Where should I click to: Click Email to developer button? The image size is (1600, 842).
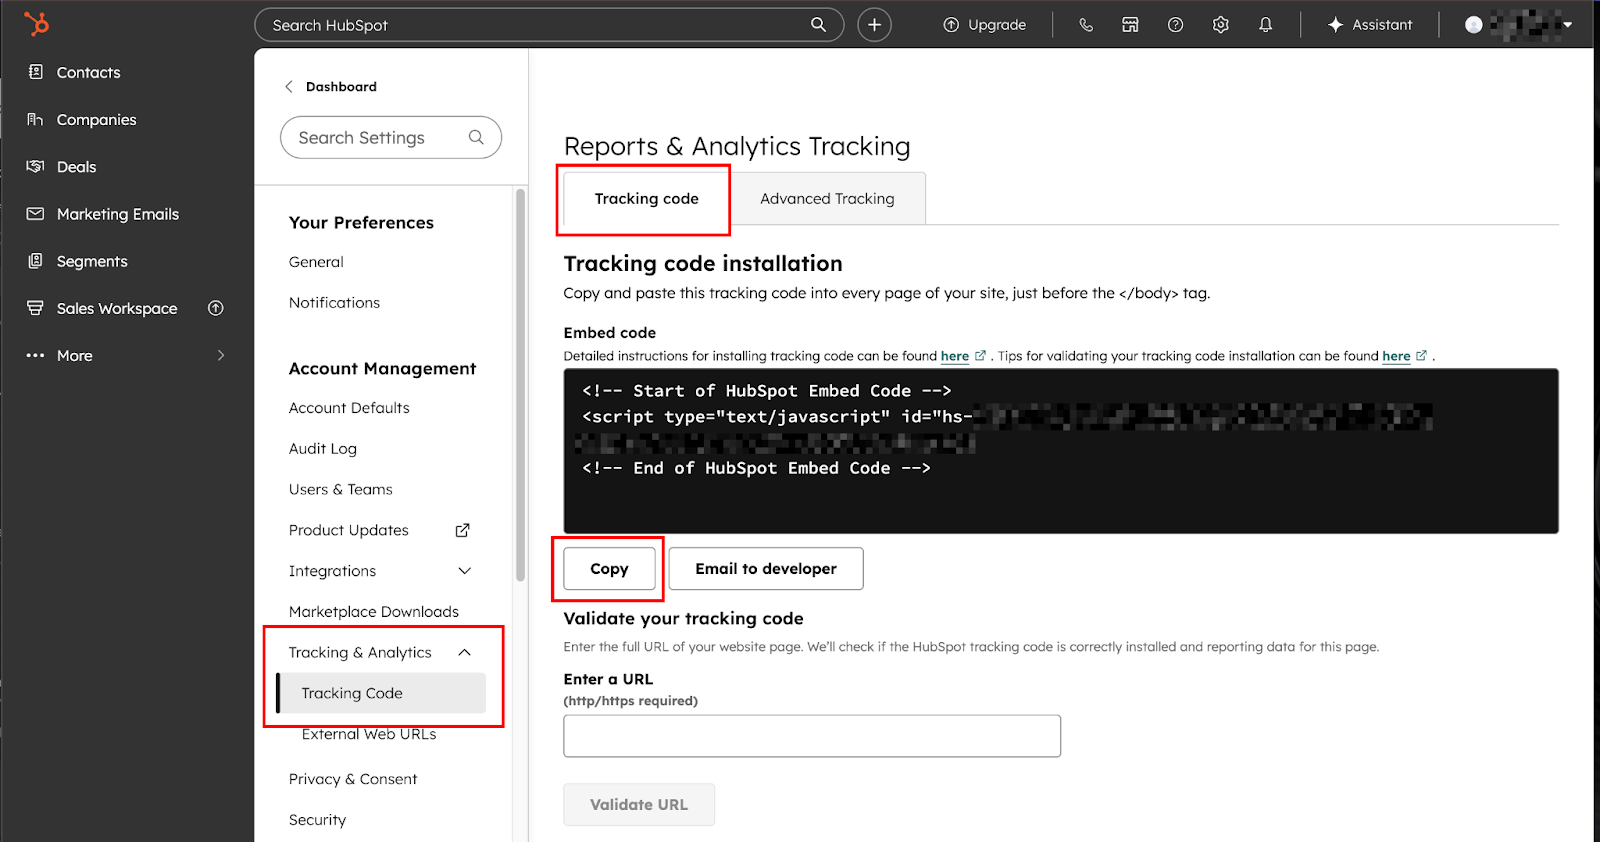click(x=766, y=568)
